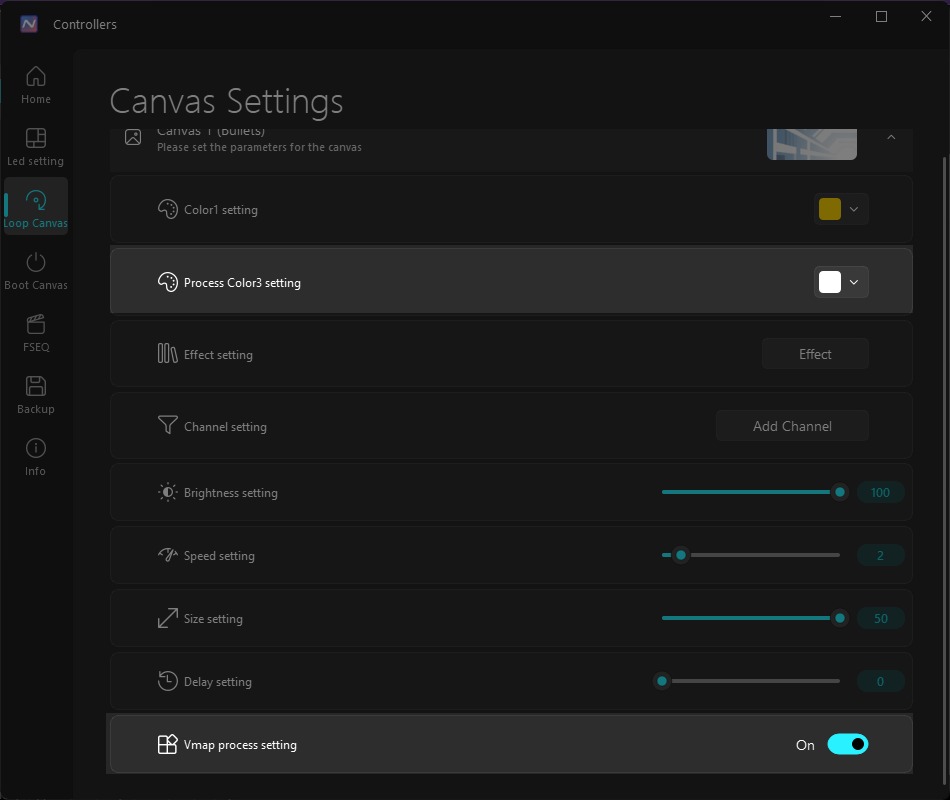Open the Process Color3 dropdown arrow

tap(854, 282)
